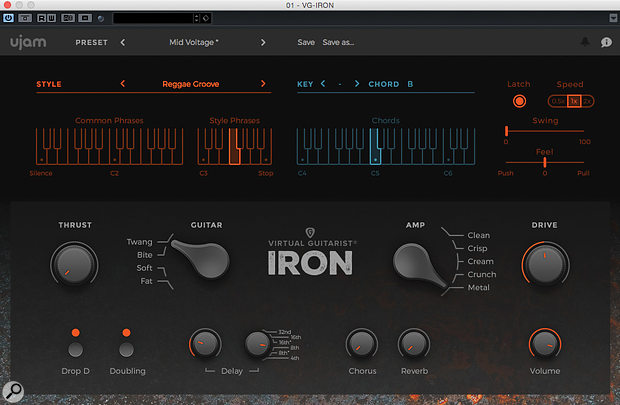620x405 pixels.
Task: Select Cream amp type
Action: tap(480, 261)
